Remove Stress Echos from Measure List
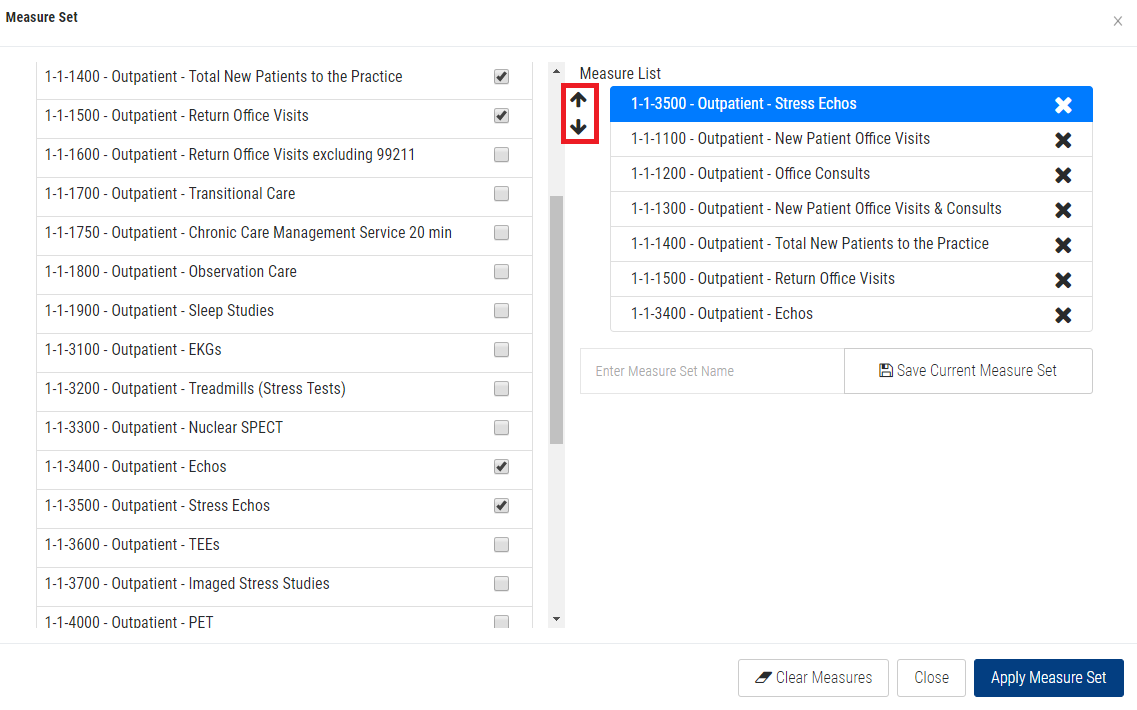1137x710 pixels. [x=1063, y=105]
